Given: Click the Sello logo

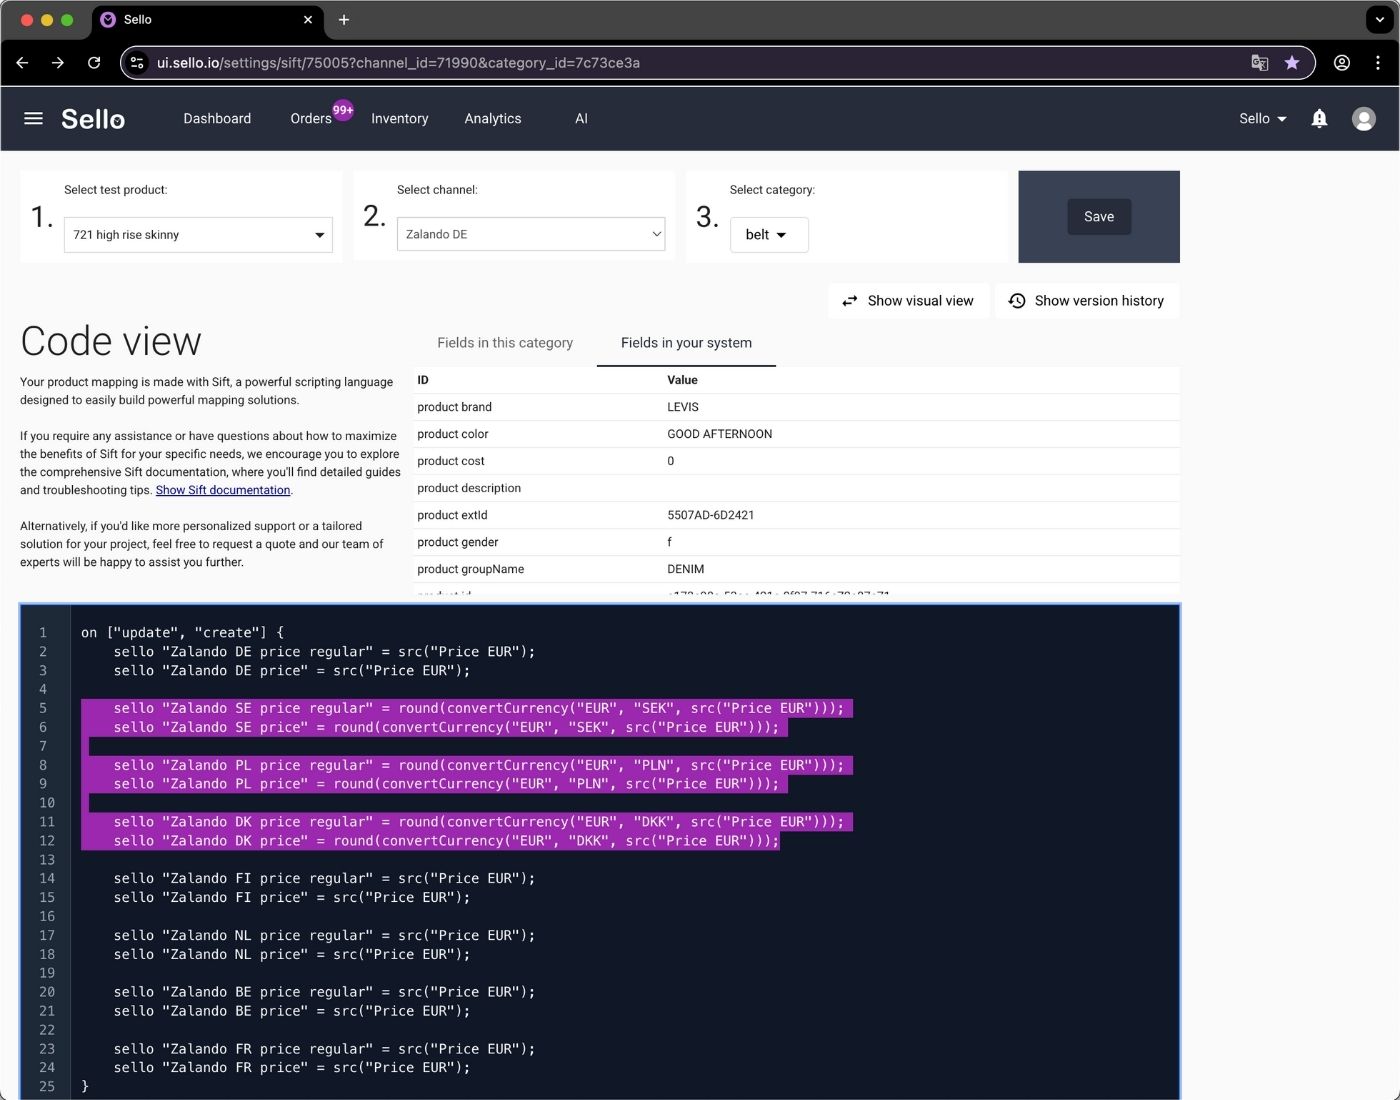Looking at the screenshot, I should tap(93, 119).
